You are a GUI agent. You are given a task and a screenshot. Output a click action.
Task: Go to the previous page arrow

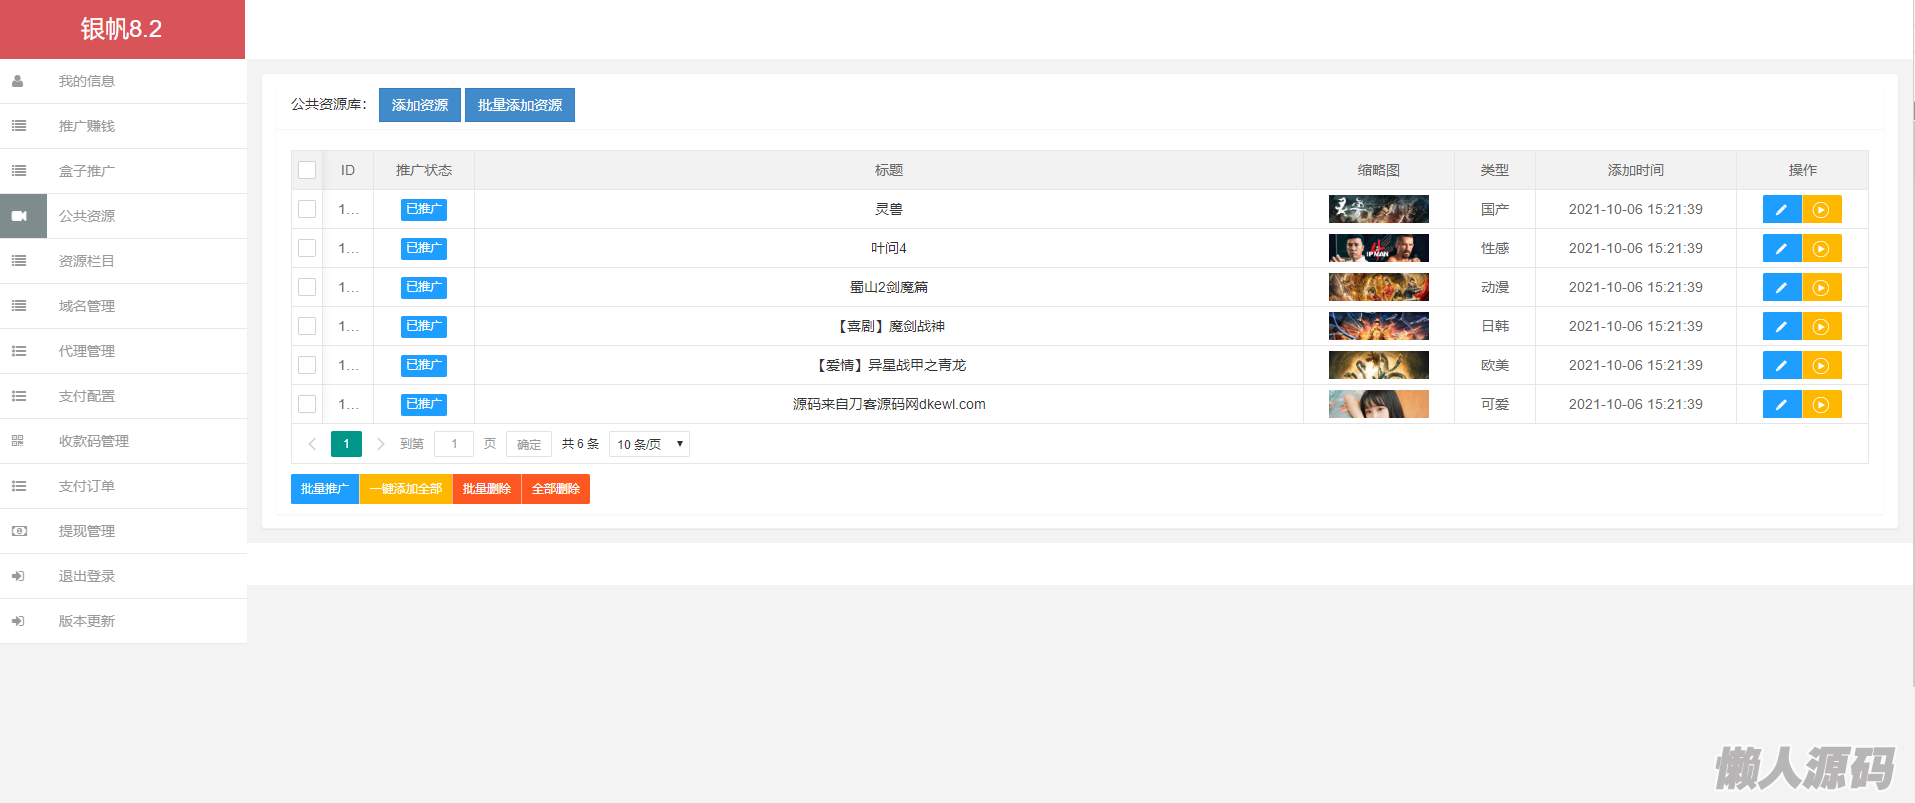point(312,444)
